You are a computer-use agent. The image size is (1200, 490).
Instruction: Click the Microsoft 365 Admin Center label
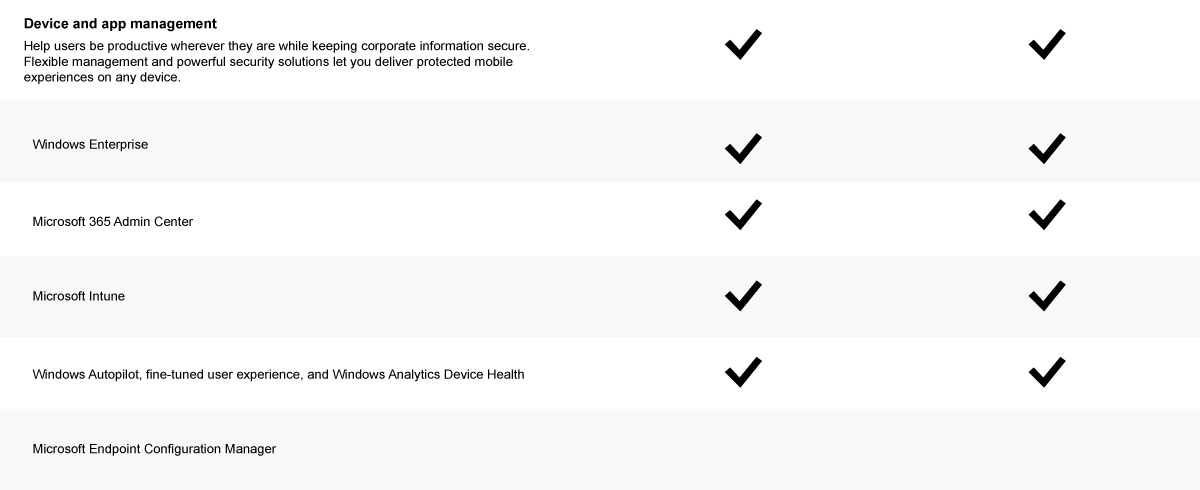tap(113, 221)
